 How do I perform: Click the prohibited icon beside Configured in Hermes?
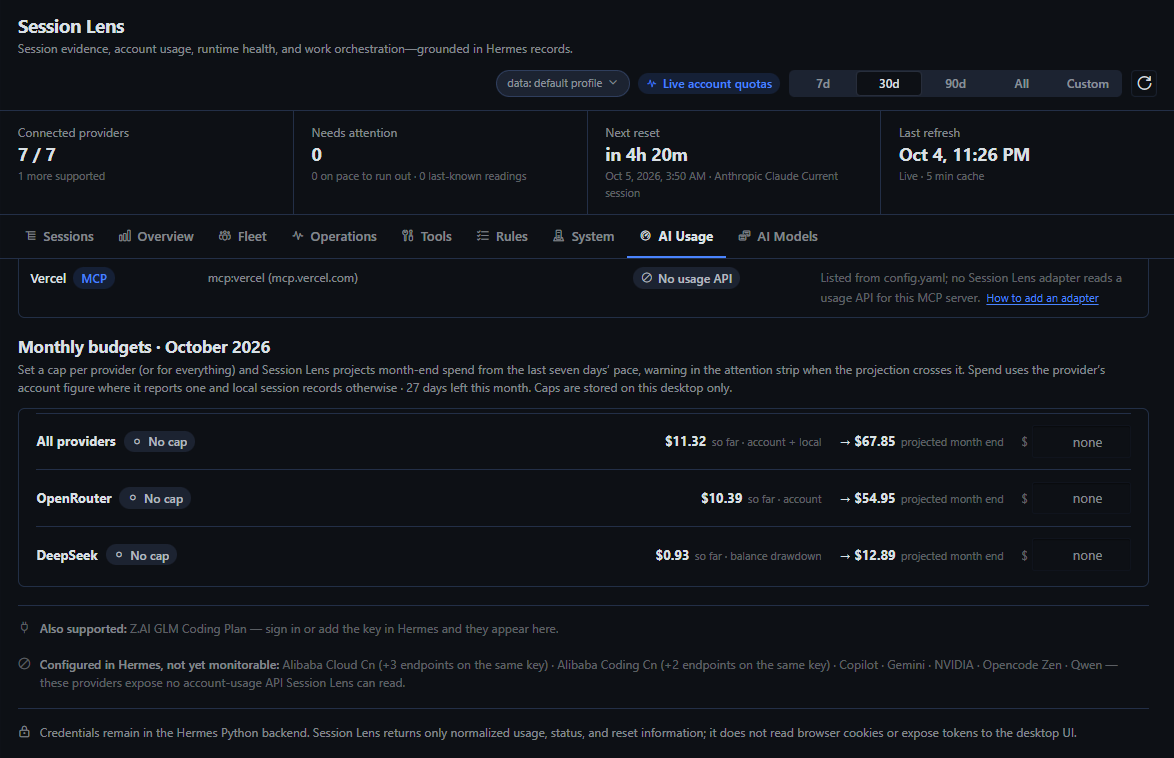[x=24, y=664]
